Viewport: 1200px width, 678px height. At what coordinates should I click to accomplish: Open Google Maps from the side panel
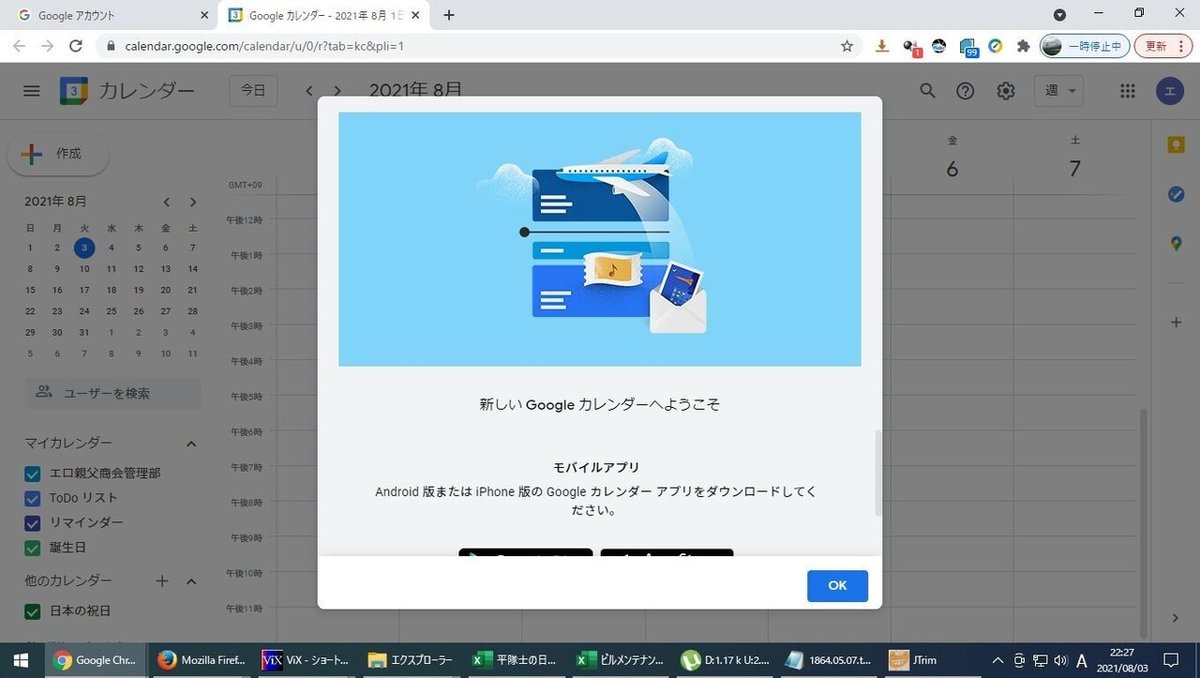point(1176,243)
